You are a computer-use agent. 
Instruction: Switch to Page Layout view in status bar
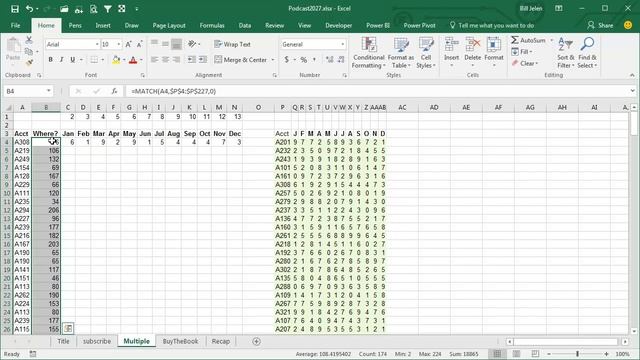[516, 354]
